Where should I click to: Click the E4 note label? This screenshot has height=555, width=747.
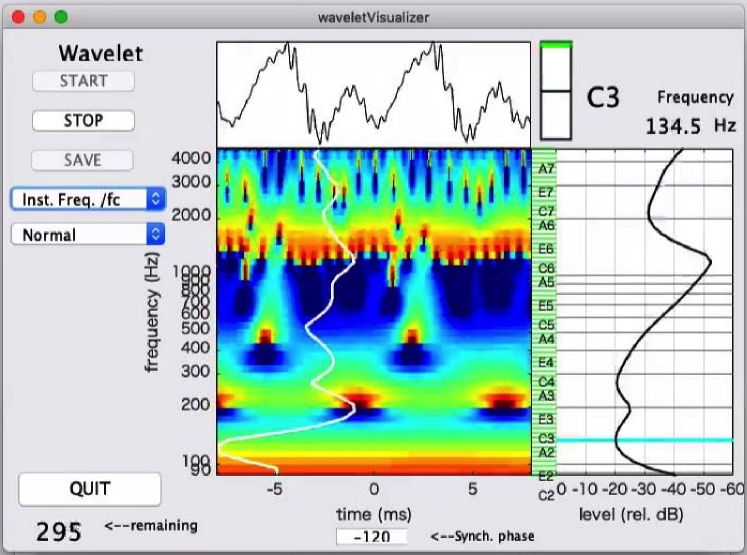546,363
